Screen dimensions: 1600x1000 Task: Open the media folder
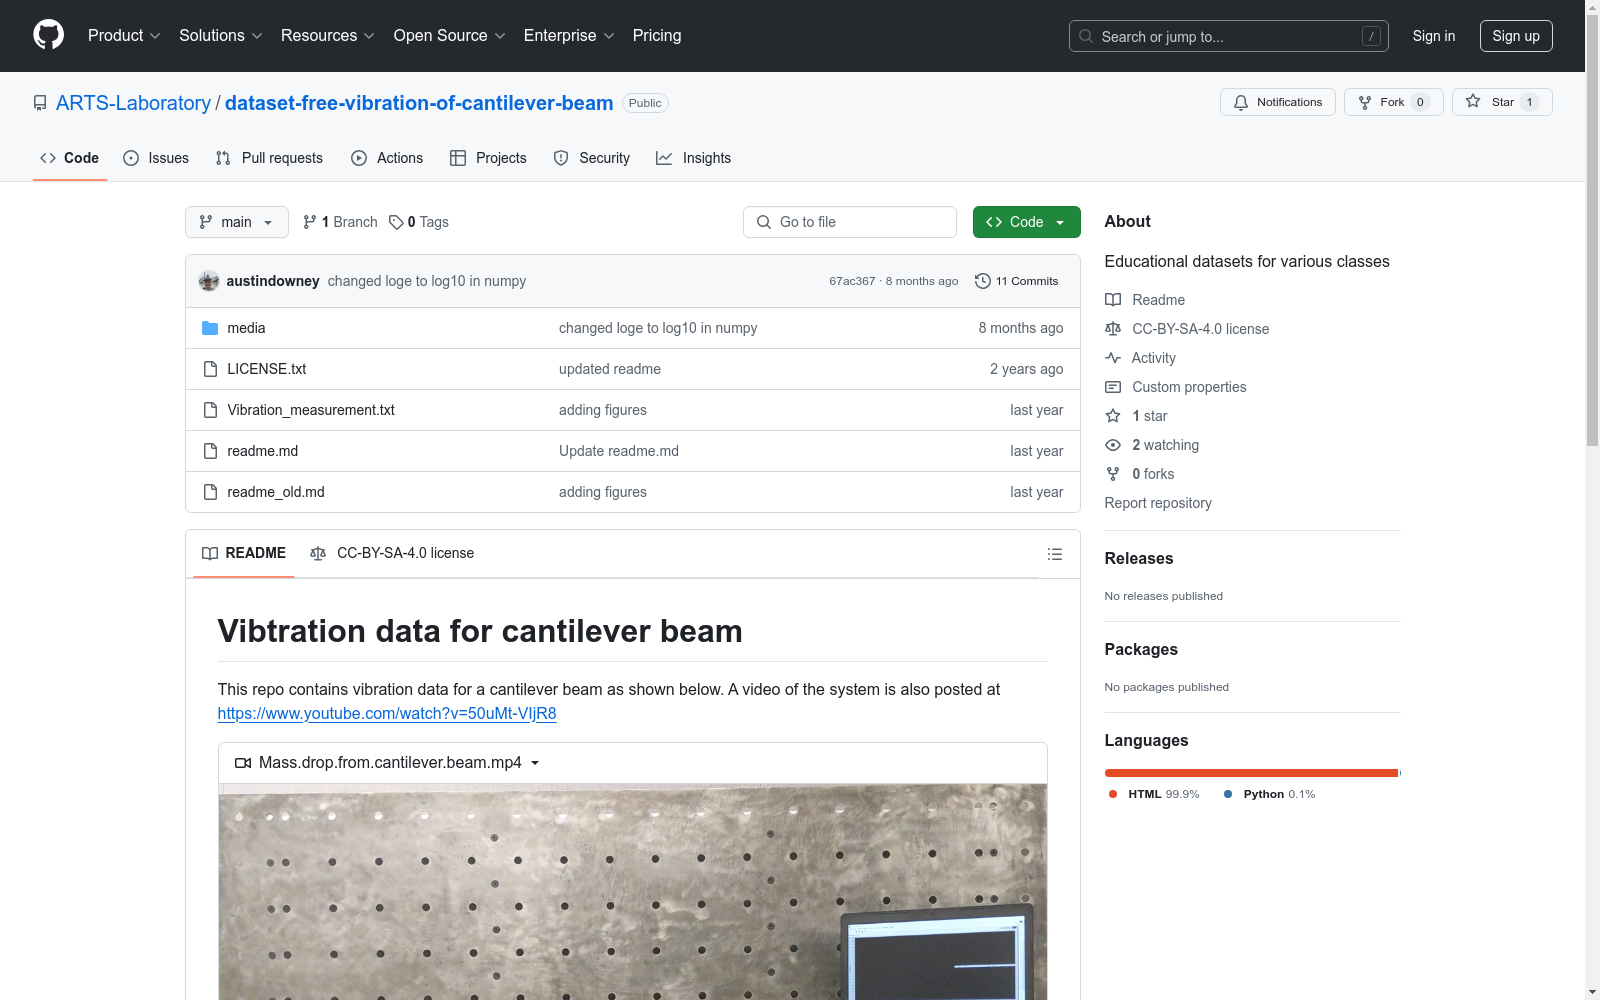click(246, 328)
